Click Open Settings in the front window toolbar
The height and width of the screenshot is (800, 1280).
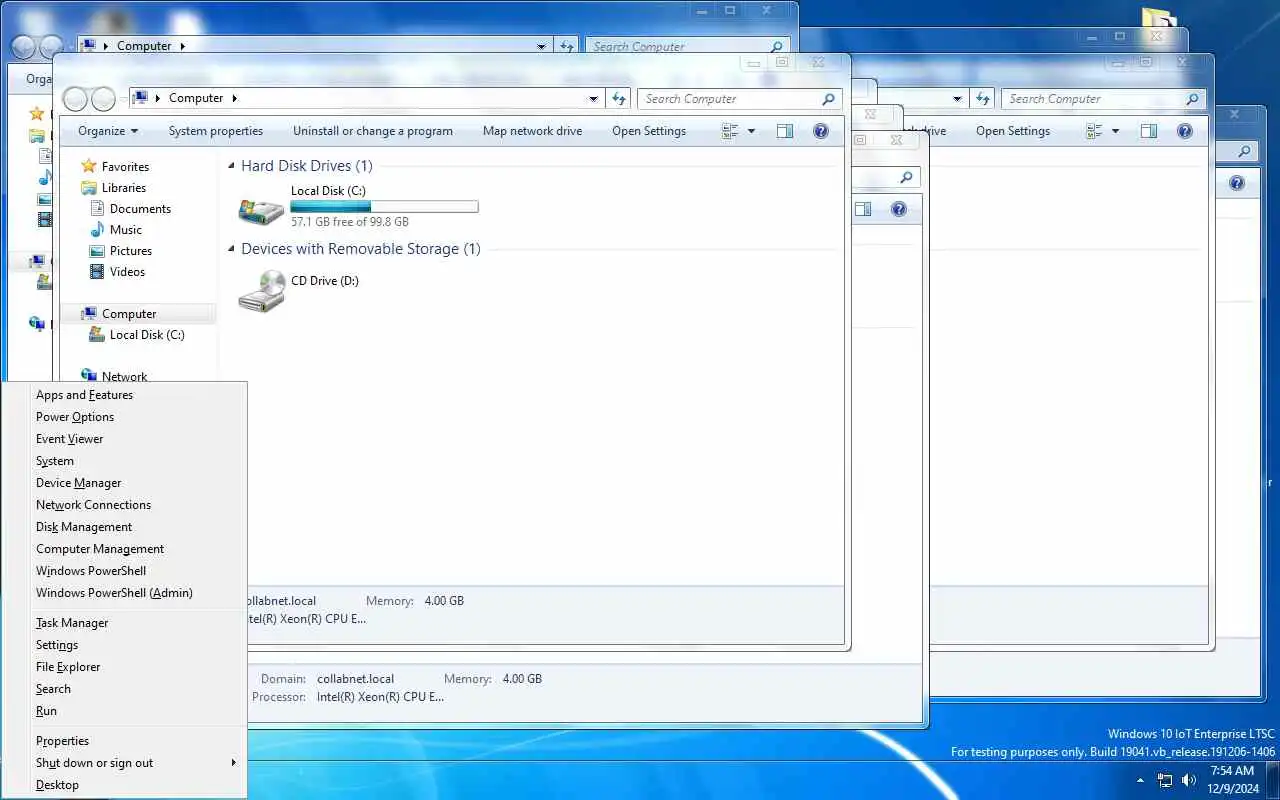[649, 131]
